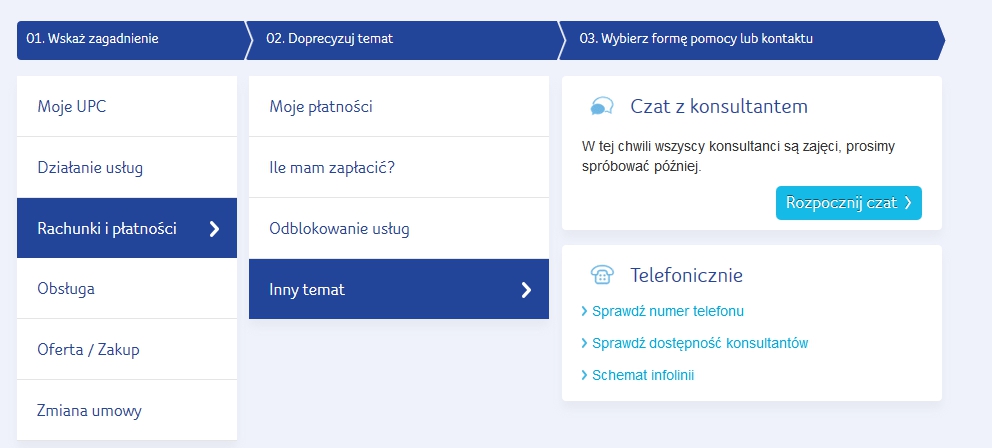Viewport: 992px width, 448px height.
Task: Open Schemat infolinii link
Action: [642, 375]
